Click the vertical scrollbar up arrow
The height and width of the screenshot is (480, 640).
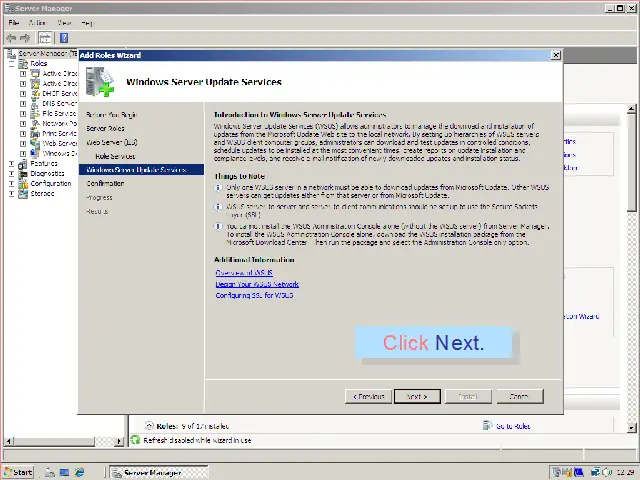tap(631, 109)
